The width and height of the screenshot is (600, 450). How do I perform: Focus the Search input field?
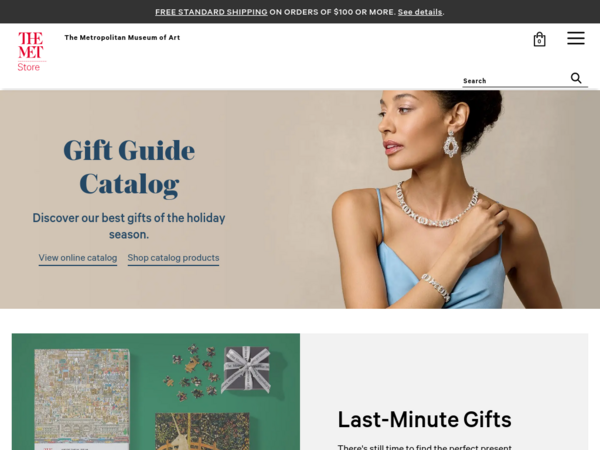click(x=515, y=81)
